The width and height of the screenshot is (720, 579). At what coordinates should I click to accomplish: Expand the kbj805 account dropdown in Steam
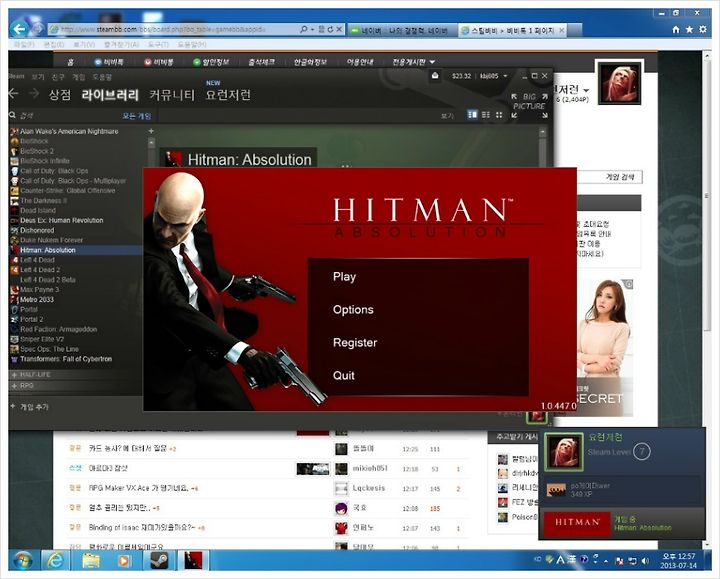[494, 76]
